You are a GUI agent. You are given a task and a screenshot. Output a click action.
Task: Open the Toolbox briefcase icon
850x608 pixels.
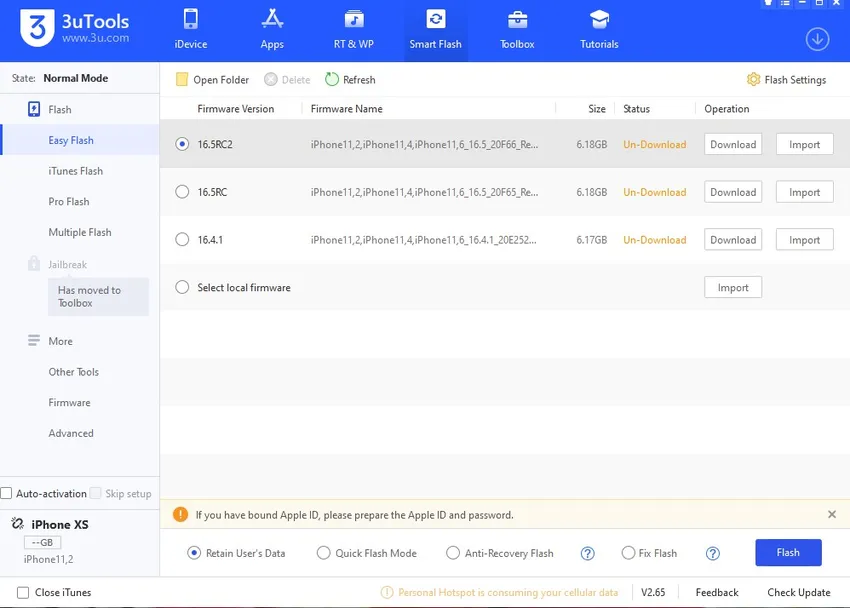click(x=517, y=20)
